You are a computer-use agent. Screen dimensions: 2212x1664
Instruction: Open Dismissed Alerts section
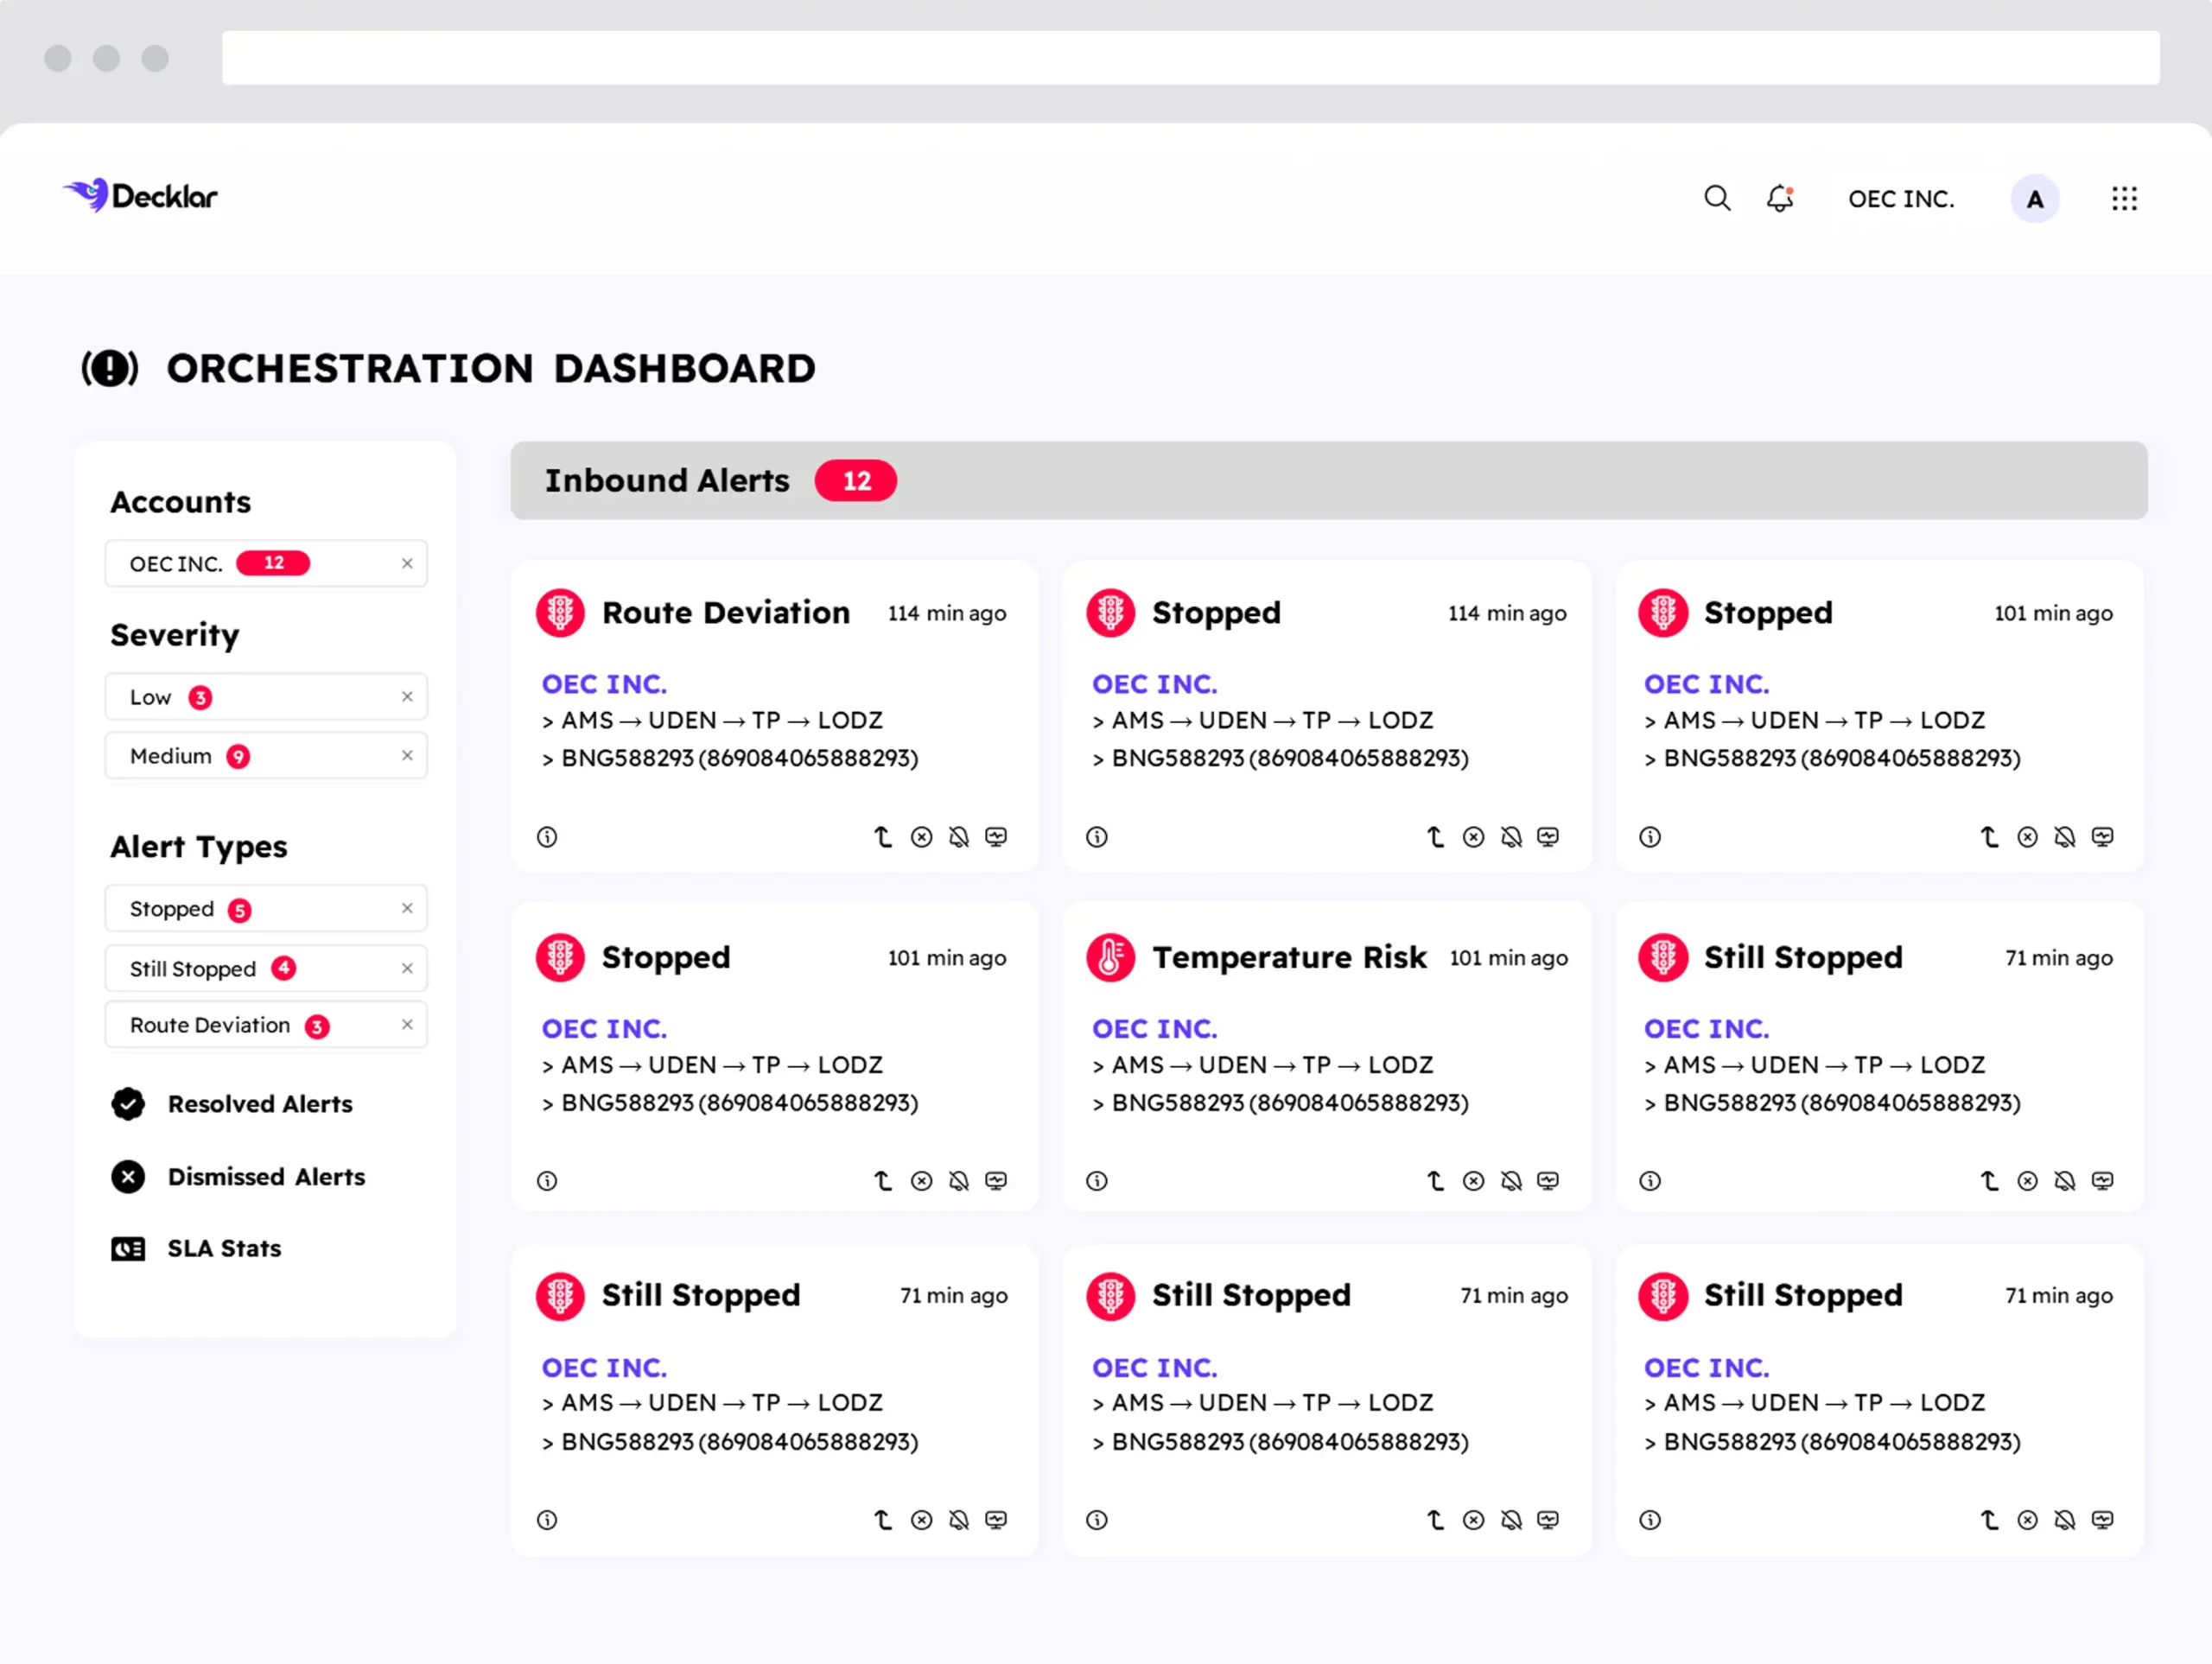(266, 1177)
